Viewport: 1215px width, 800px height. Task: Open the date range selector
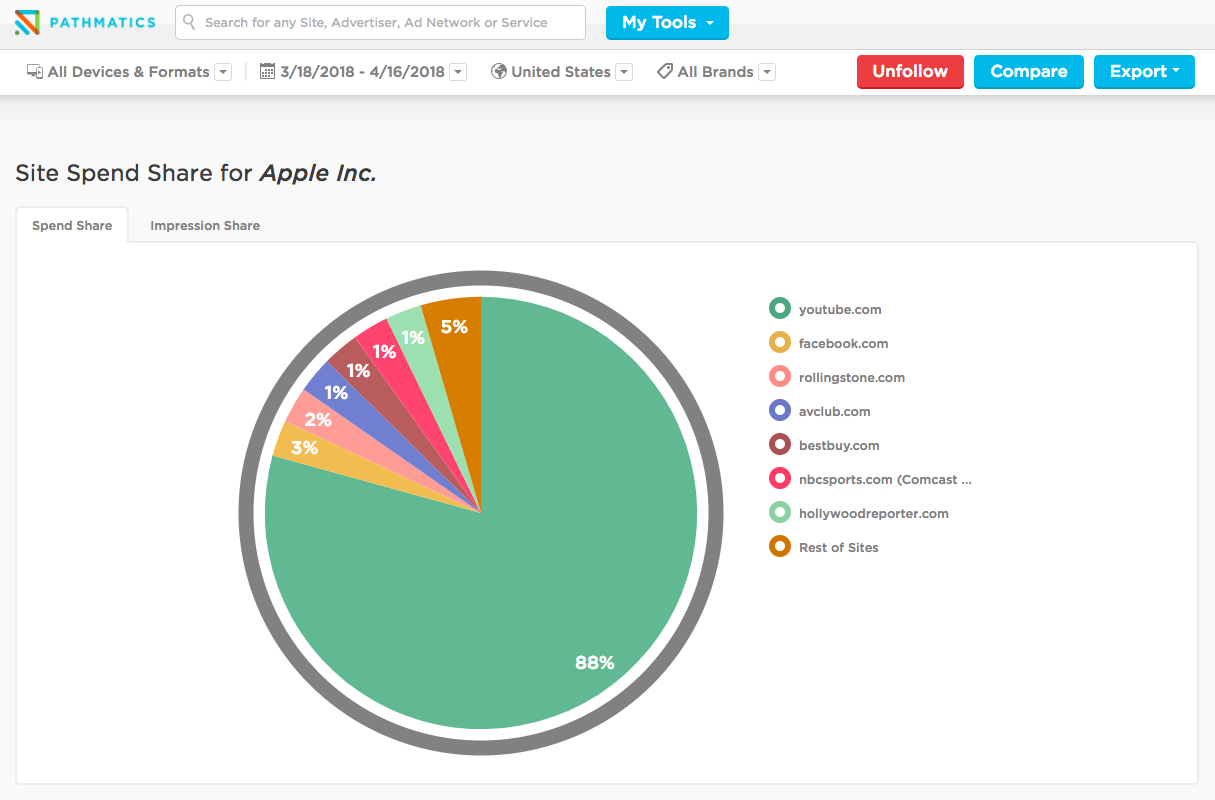(x=457, y=71)
